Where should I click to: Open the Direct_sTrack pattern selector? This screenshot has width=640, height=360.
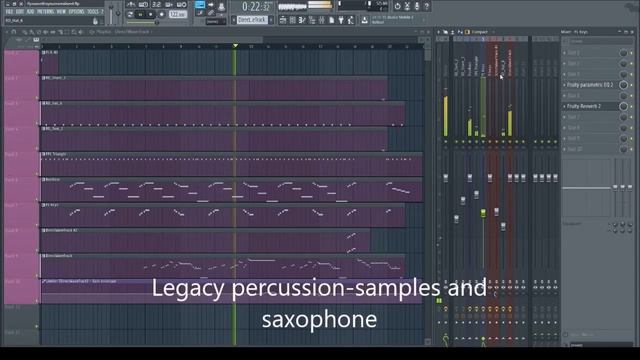[x=252, y=20]
